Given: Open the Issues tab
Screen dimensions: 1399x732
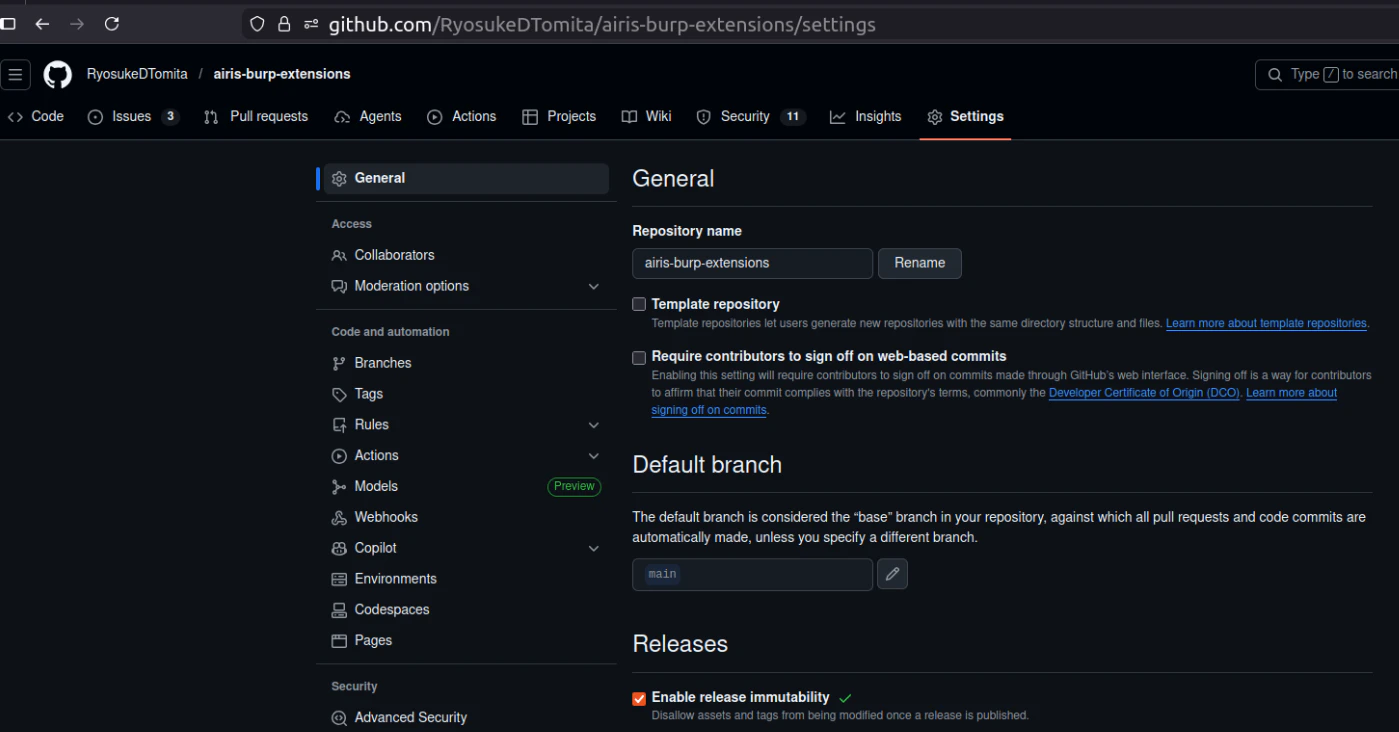Looking at the screenshot, I should pos(133,117).
